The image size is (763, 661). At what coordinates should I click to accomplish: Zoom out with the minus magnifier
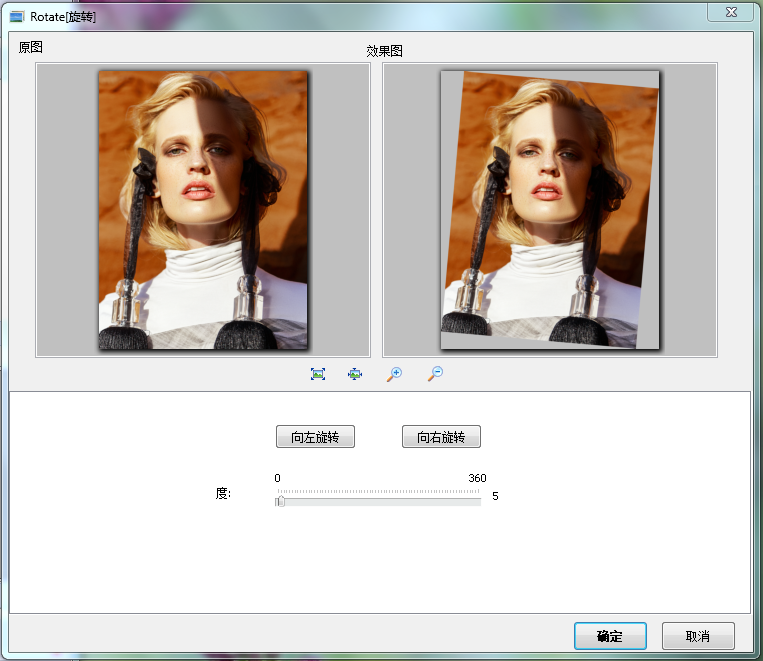pos(435,374)
